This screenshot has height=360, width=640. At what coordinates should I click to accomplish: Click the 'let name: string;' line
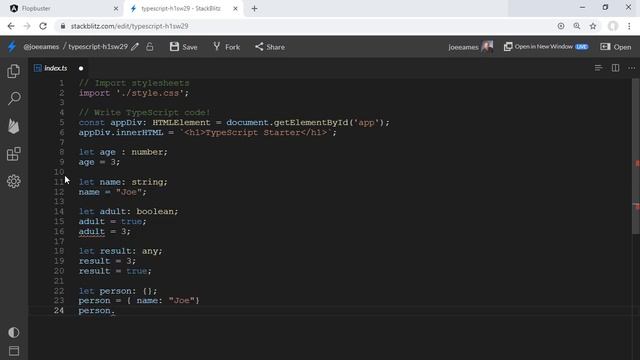(123, 182)
